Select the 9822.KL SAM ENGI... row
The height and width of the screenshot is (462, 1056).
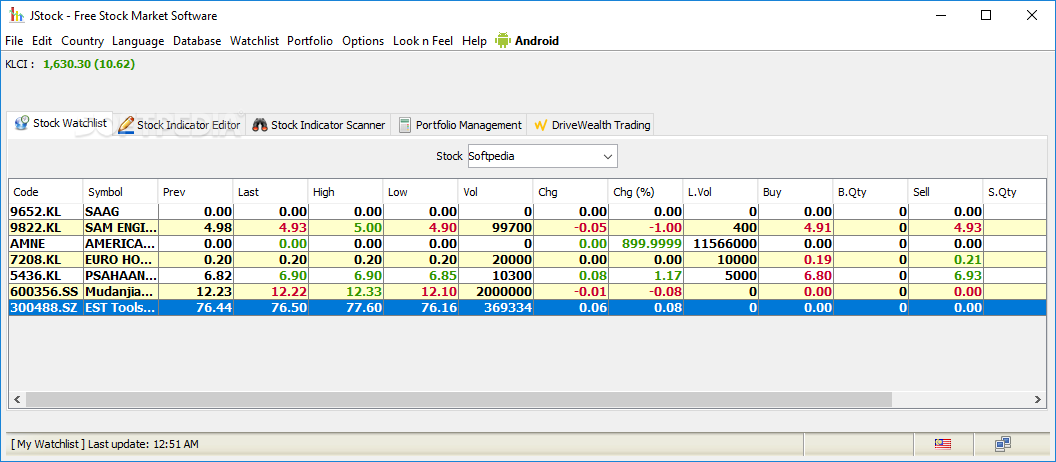(x=527, y=228)
